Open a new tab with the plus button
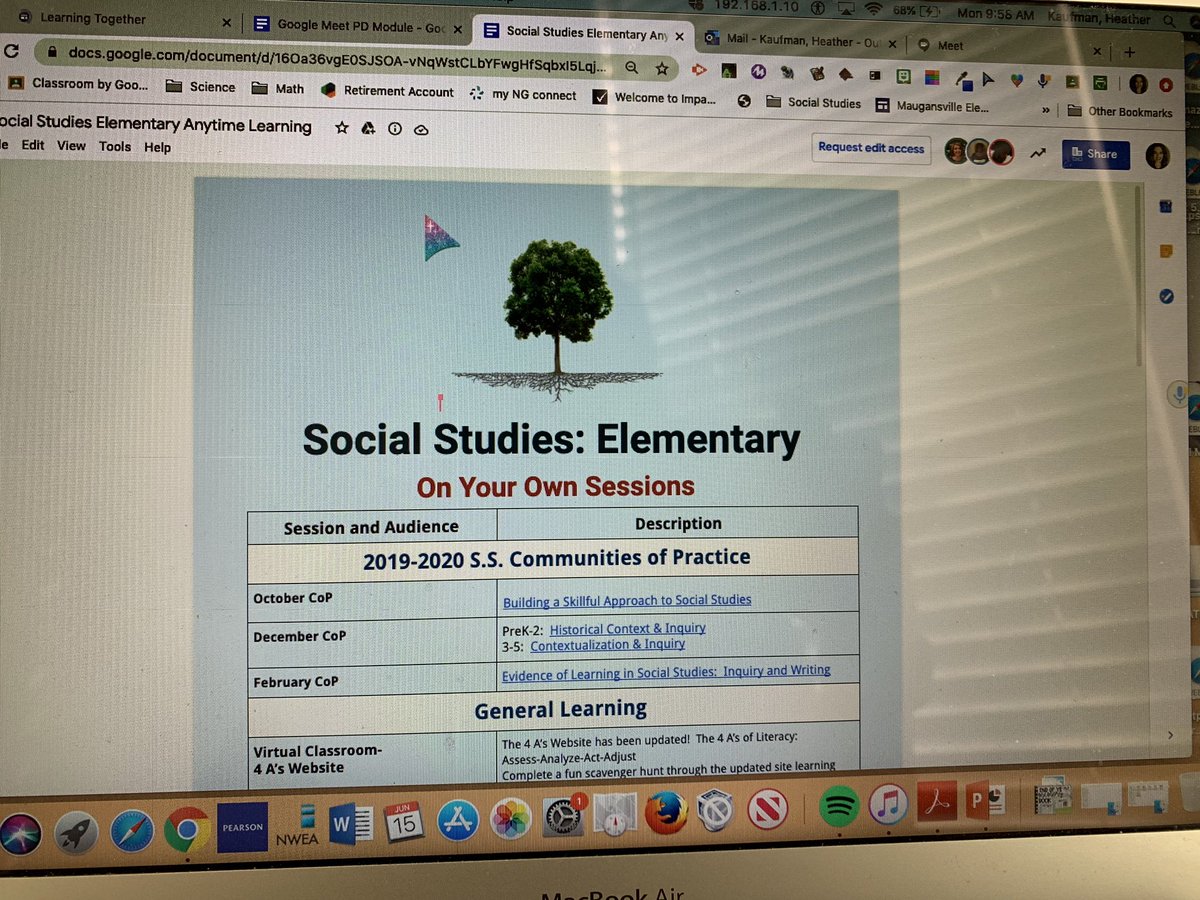The height and width of the screenshot is (900, 1200). point(1129,51)
